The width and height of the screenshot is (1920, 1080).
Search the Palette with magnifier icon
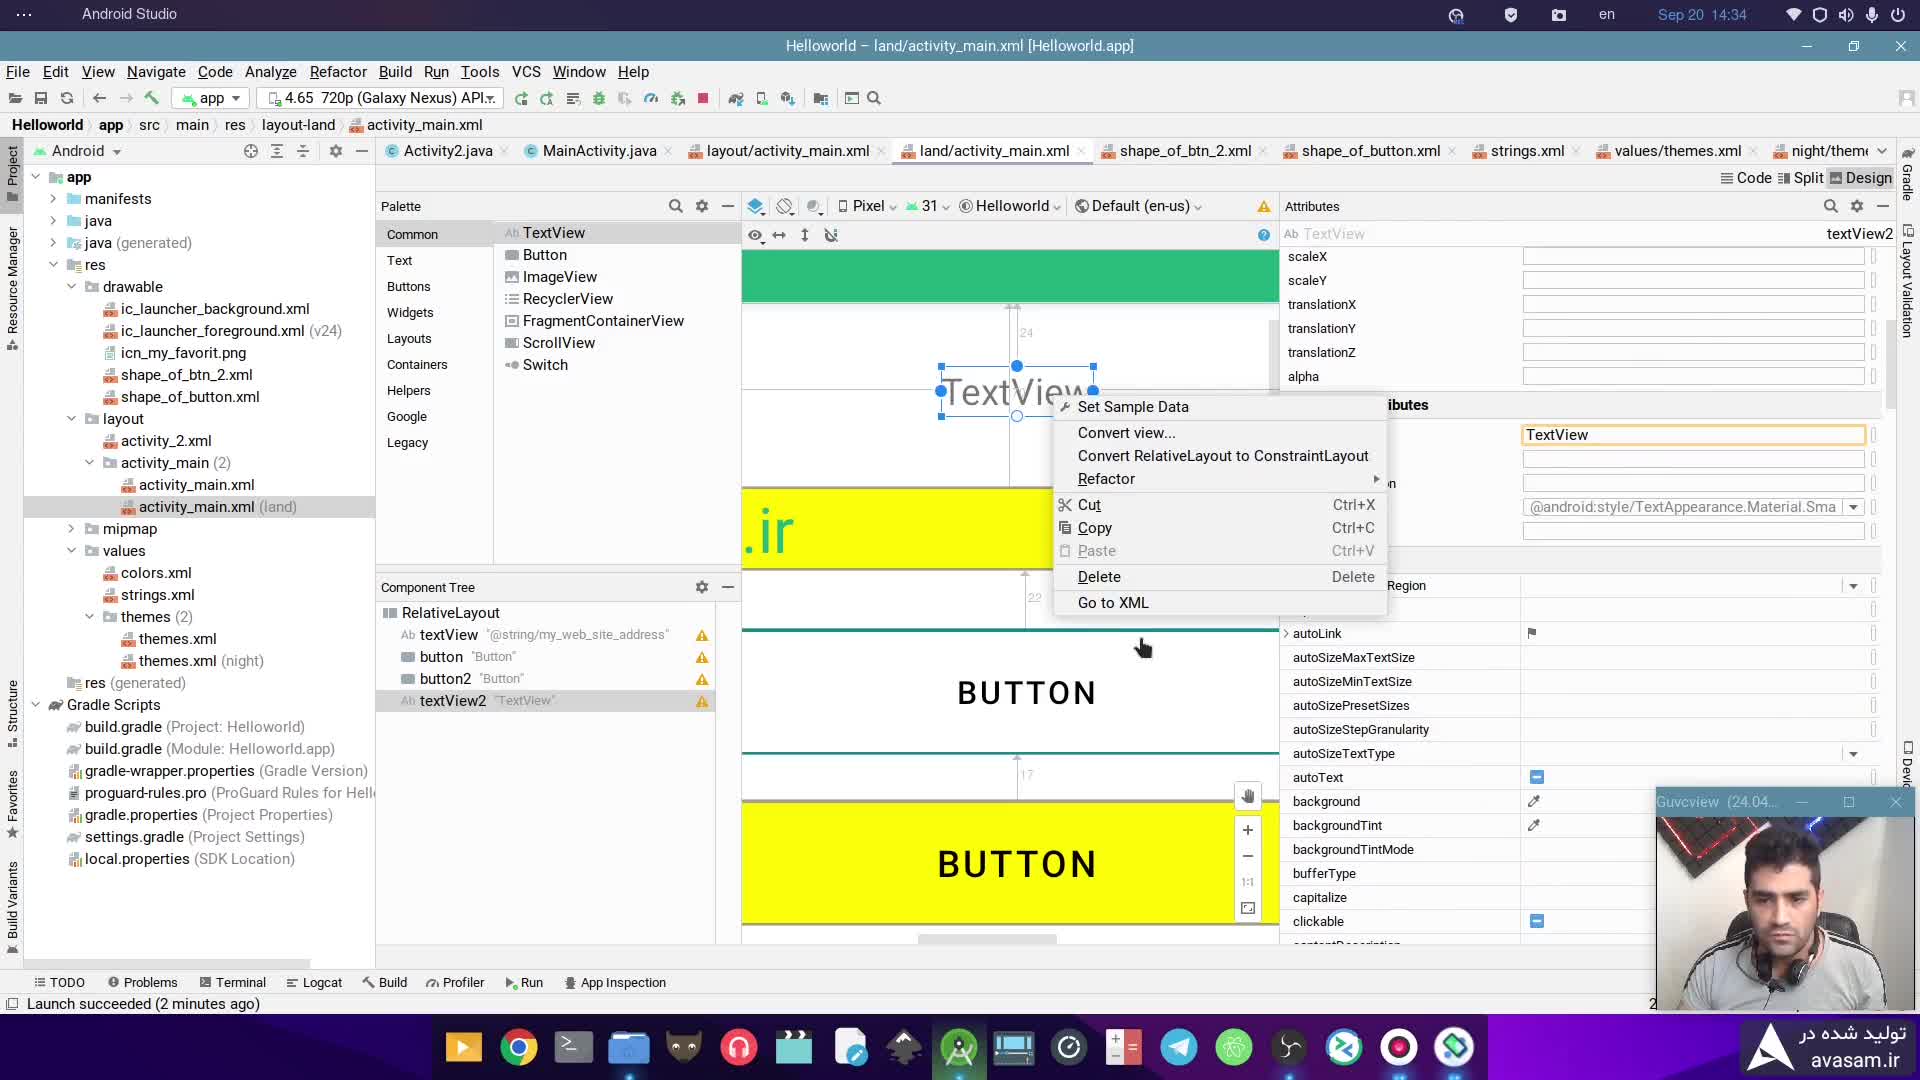pyautogui.click(x=675, y=206)
